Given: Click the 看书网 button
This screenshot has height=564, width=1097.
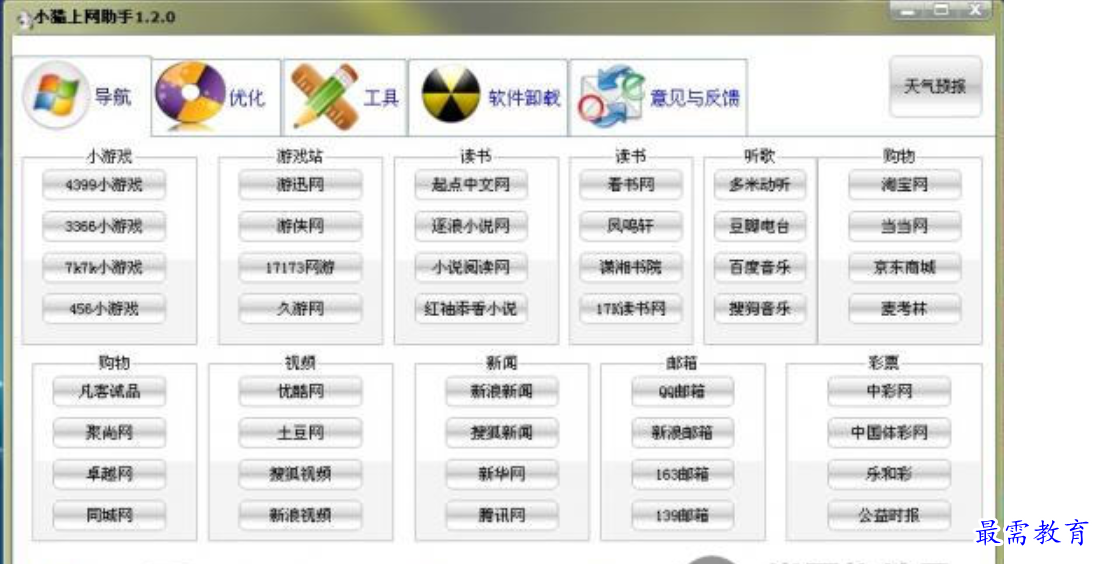Looking at the screenshot, I should point(630,185).
